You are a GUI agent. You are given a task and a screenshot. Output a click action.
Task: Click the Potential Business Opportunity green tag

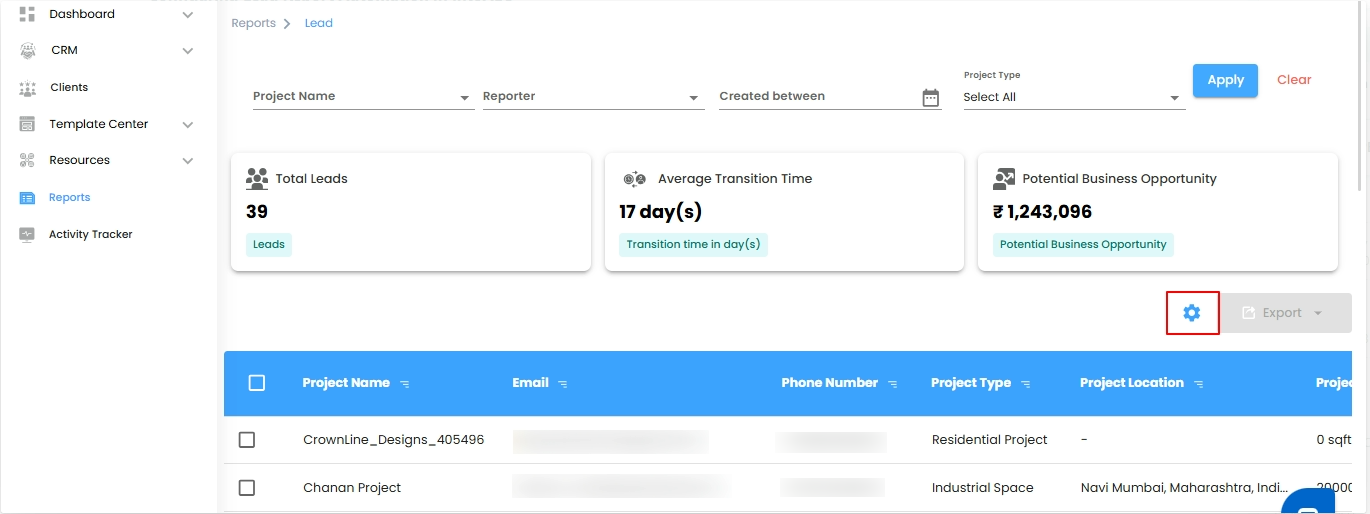[1083, 244]
